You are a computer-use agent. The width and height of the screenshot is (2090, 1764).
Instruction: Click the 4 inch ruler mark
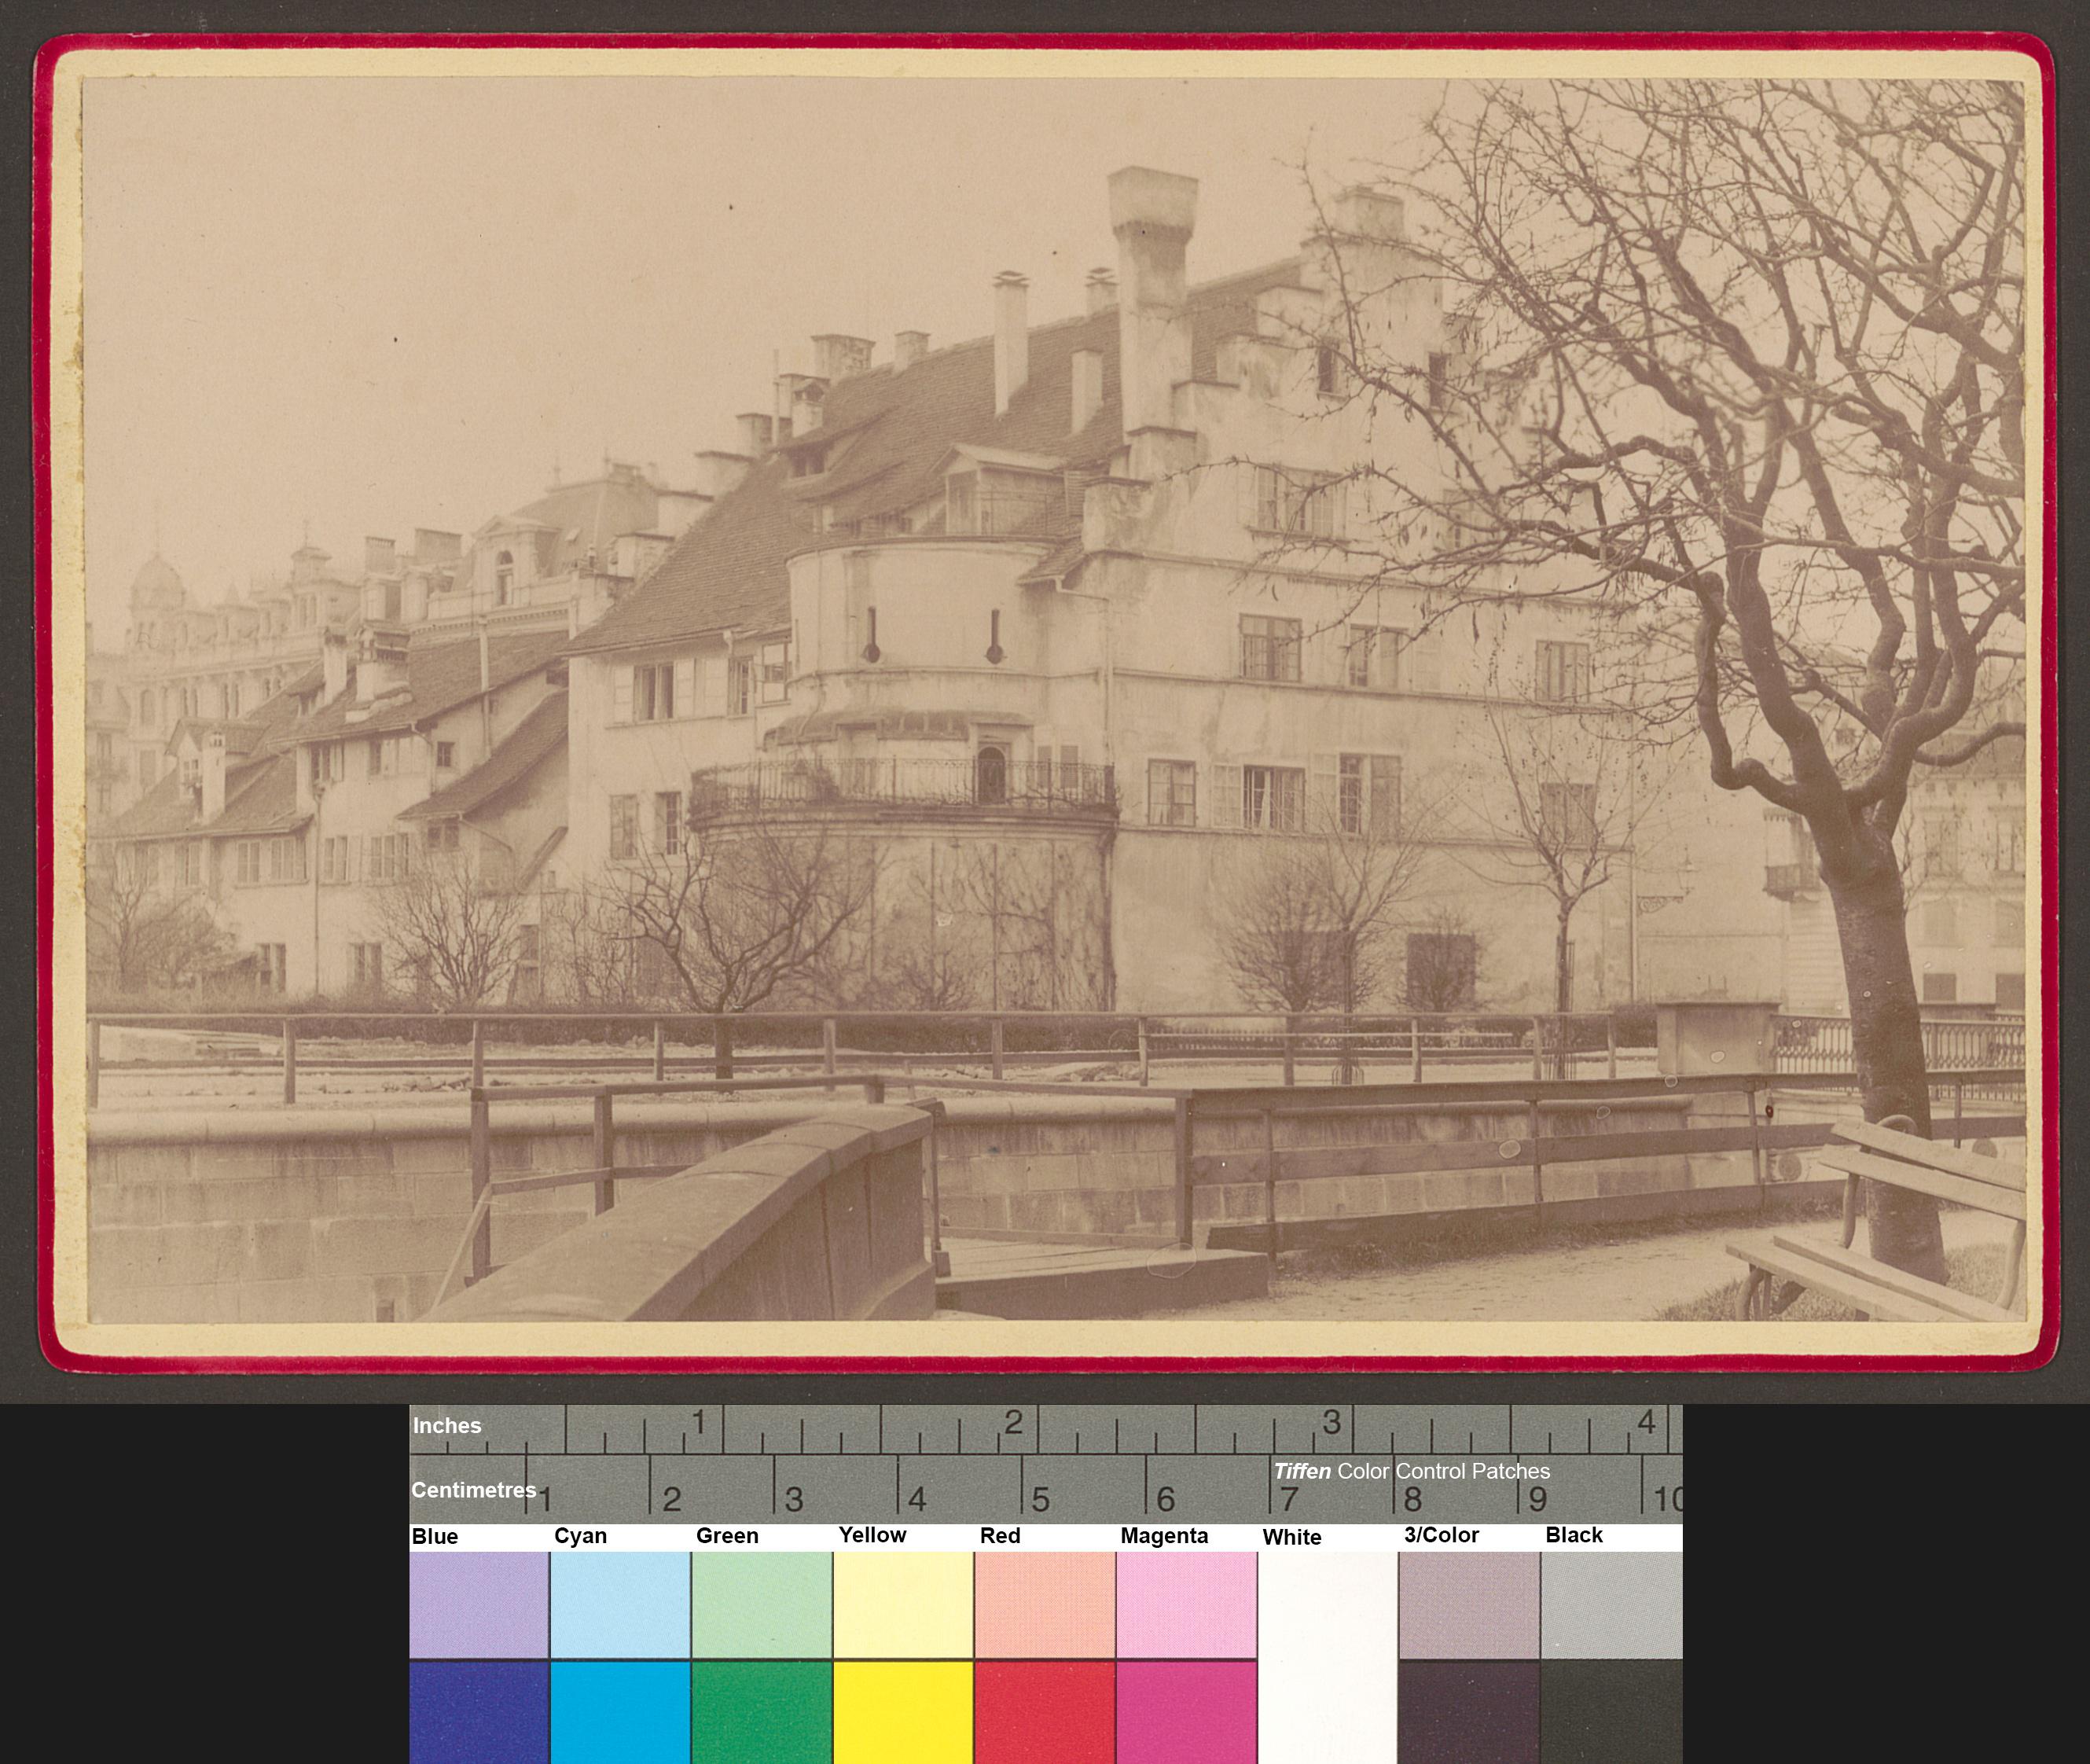[x=1647, y=1421]
